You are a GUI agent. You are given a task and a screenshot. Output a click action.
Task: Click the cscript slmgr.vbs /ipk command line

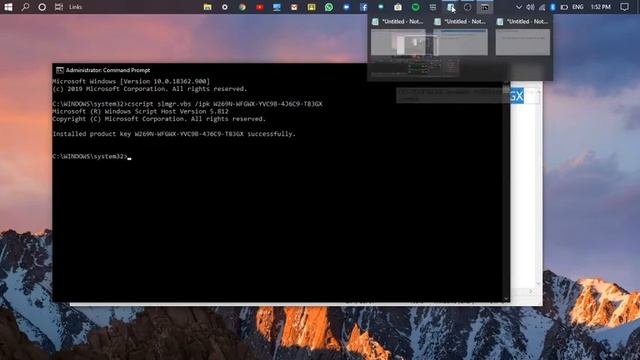tap(187, 104)
